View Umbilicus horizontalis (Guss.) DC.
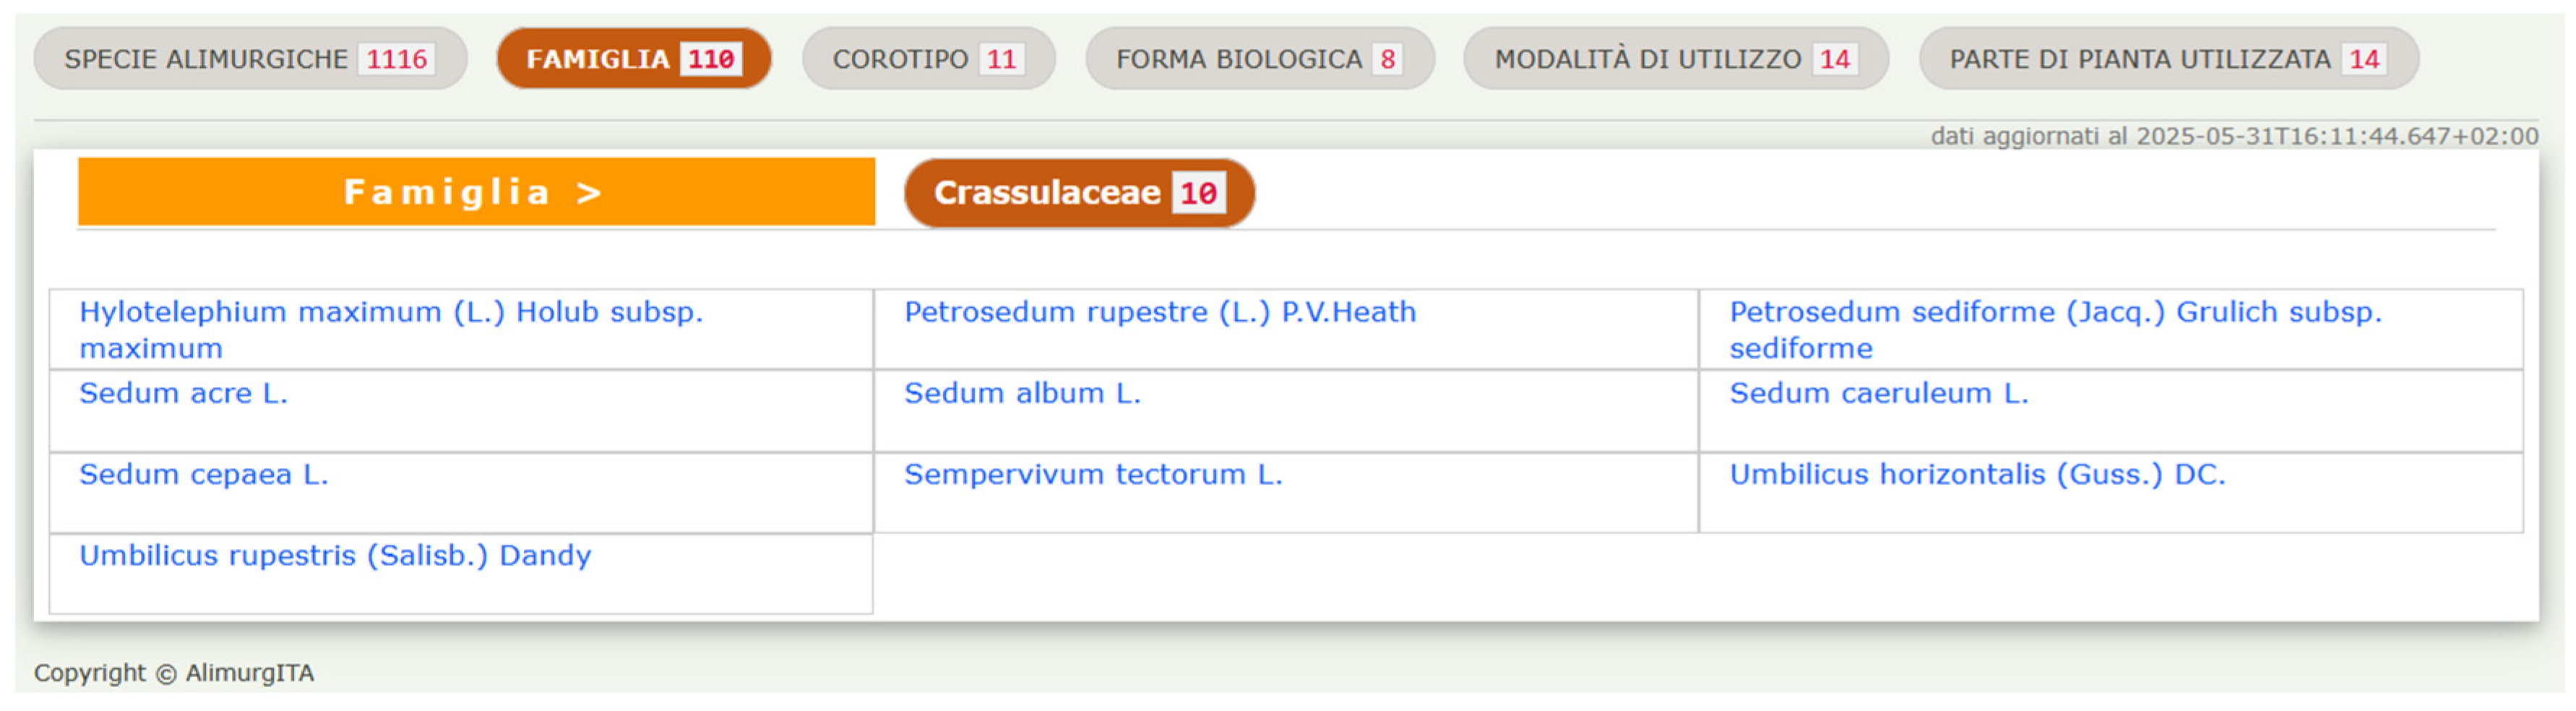This screenshot has width=2576, height=711. [1977, 475]
